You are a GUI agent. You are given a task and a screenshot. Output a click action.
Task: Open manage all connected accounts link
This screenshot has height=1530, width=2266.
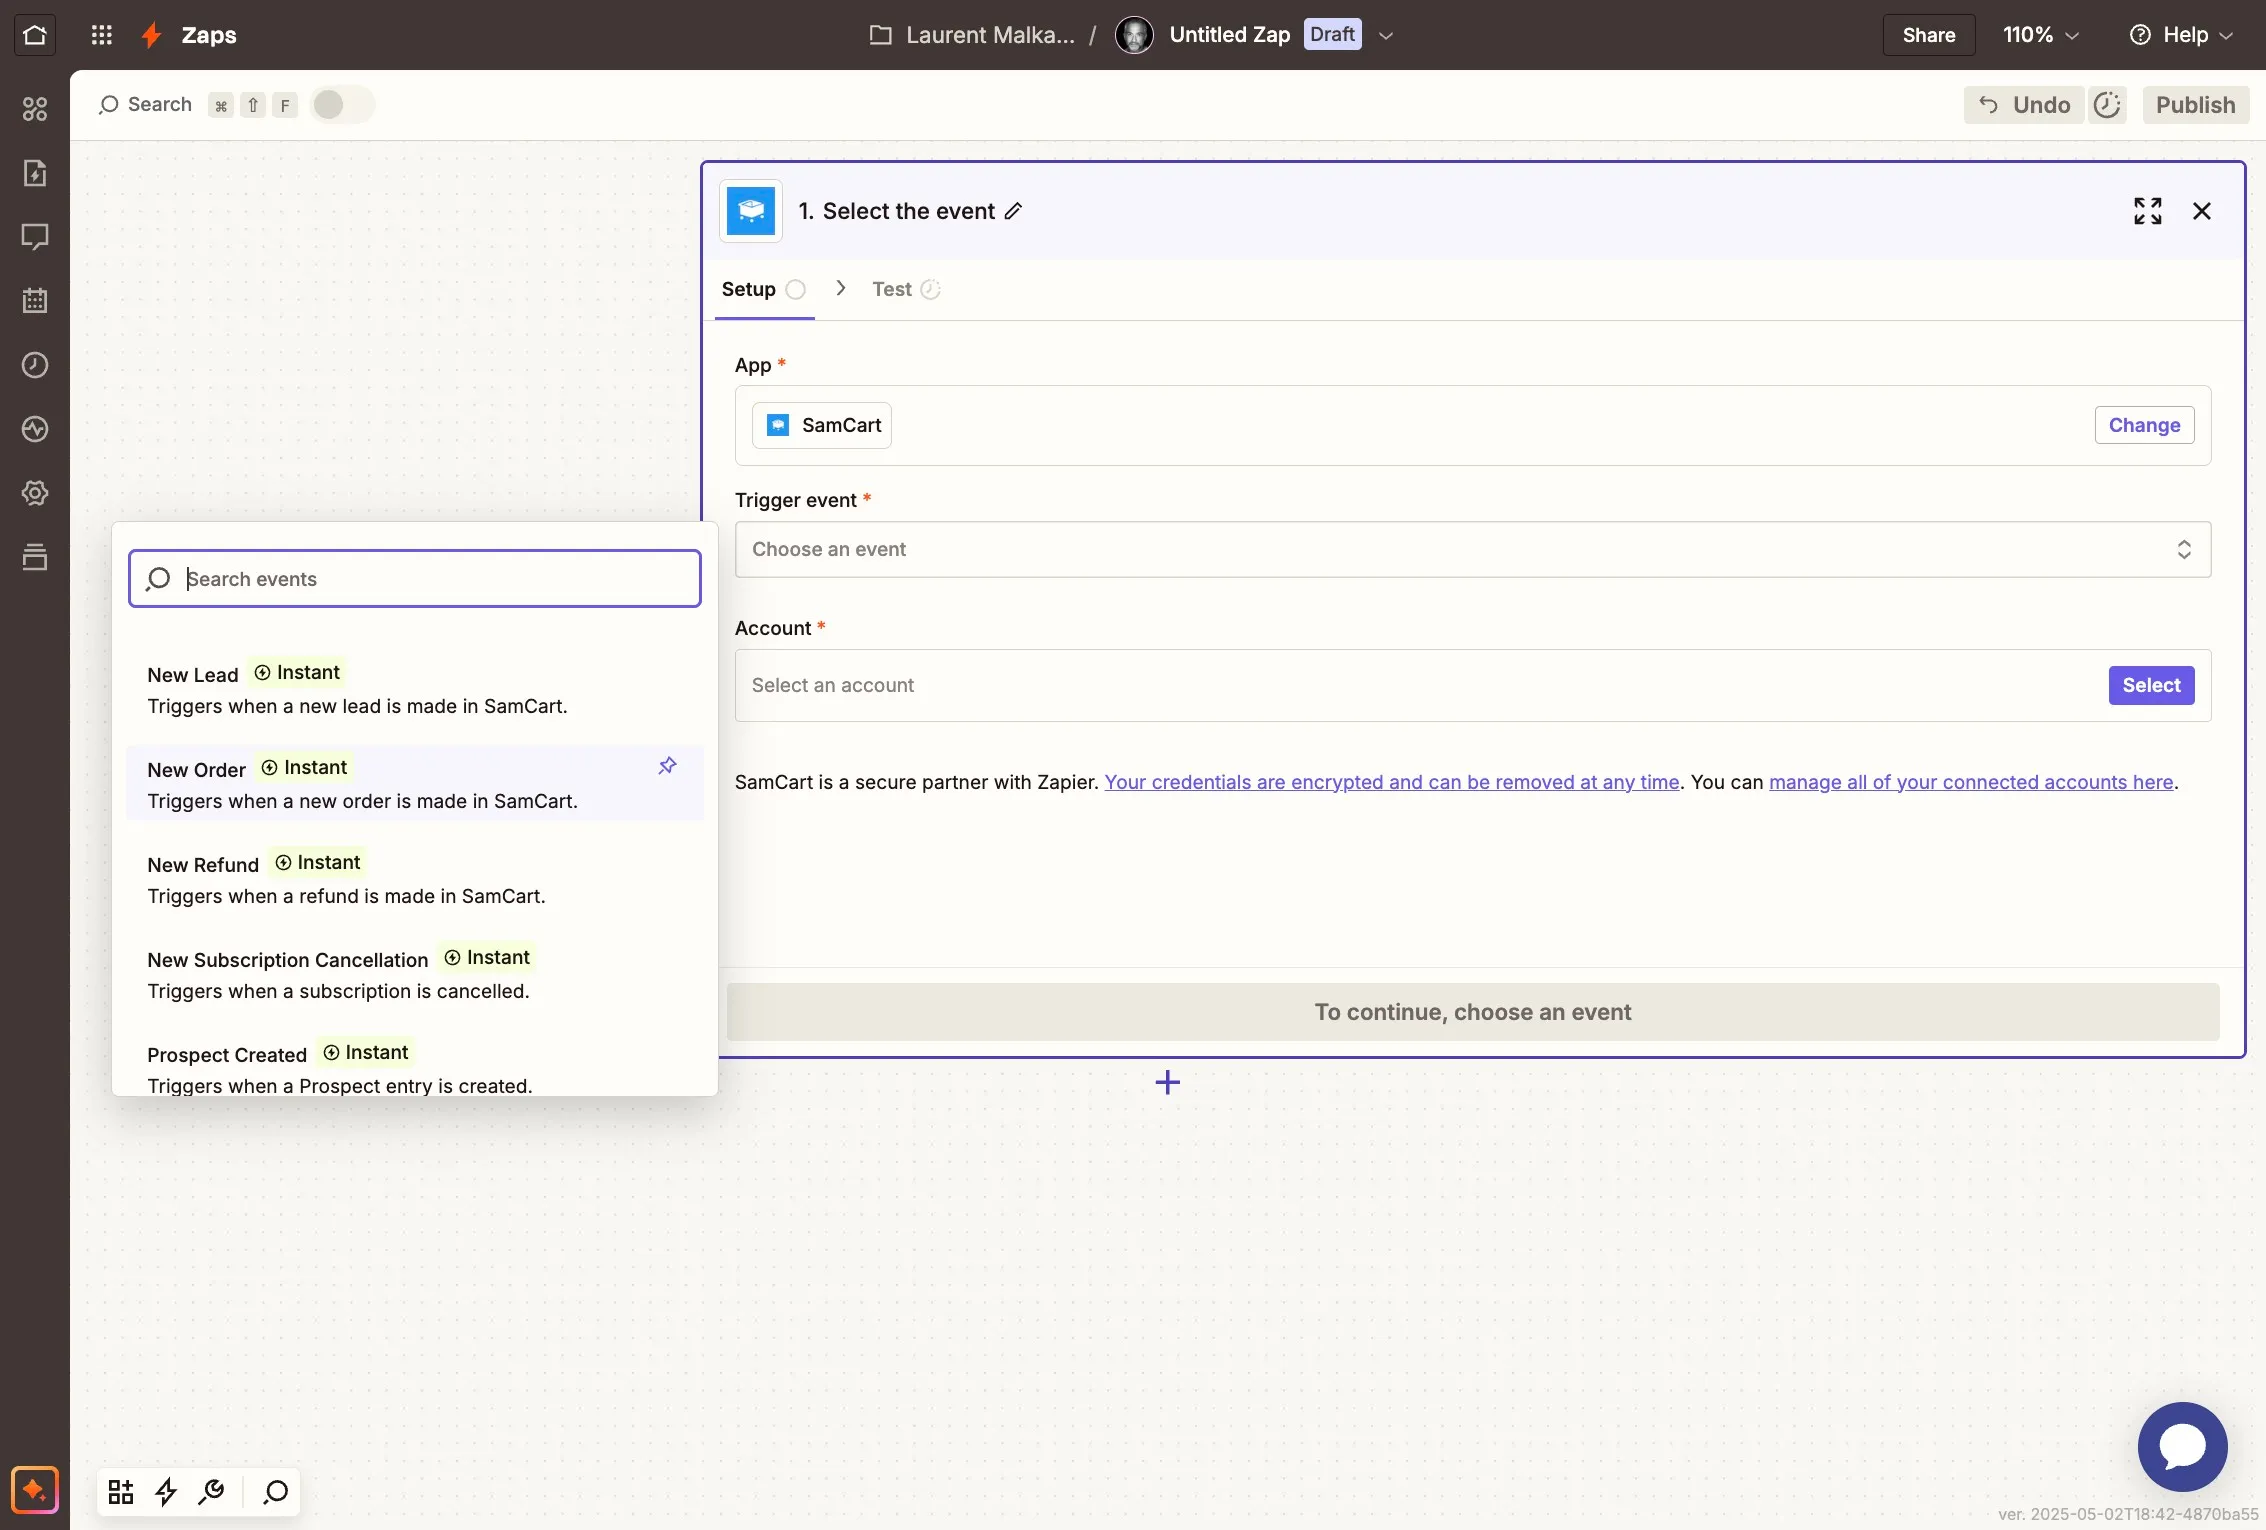click(x=1971, y=782)
